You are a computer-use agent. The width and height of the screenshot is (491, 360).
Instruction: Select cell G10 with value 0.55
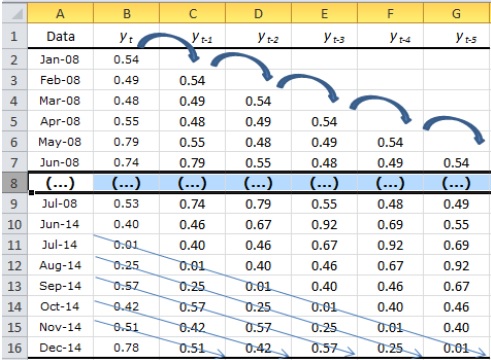457,224
